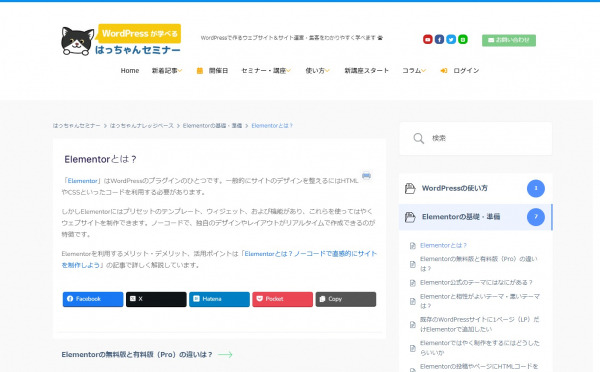Viewport: 600px width, 372px height.
Task: Click the green お問い合わせ contact button
Action: [509, 40]
